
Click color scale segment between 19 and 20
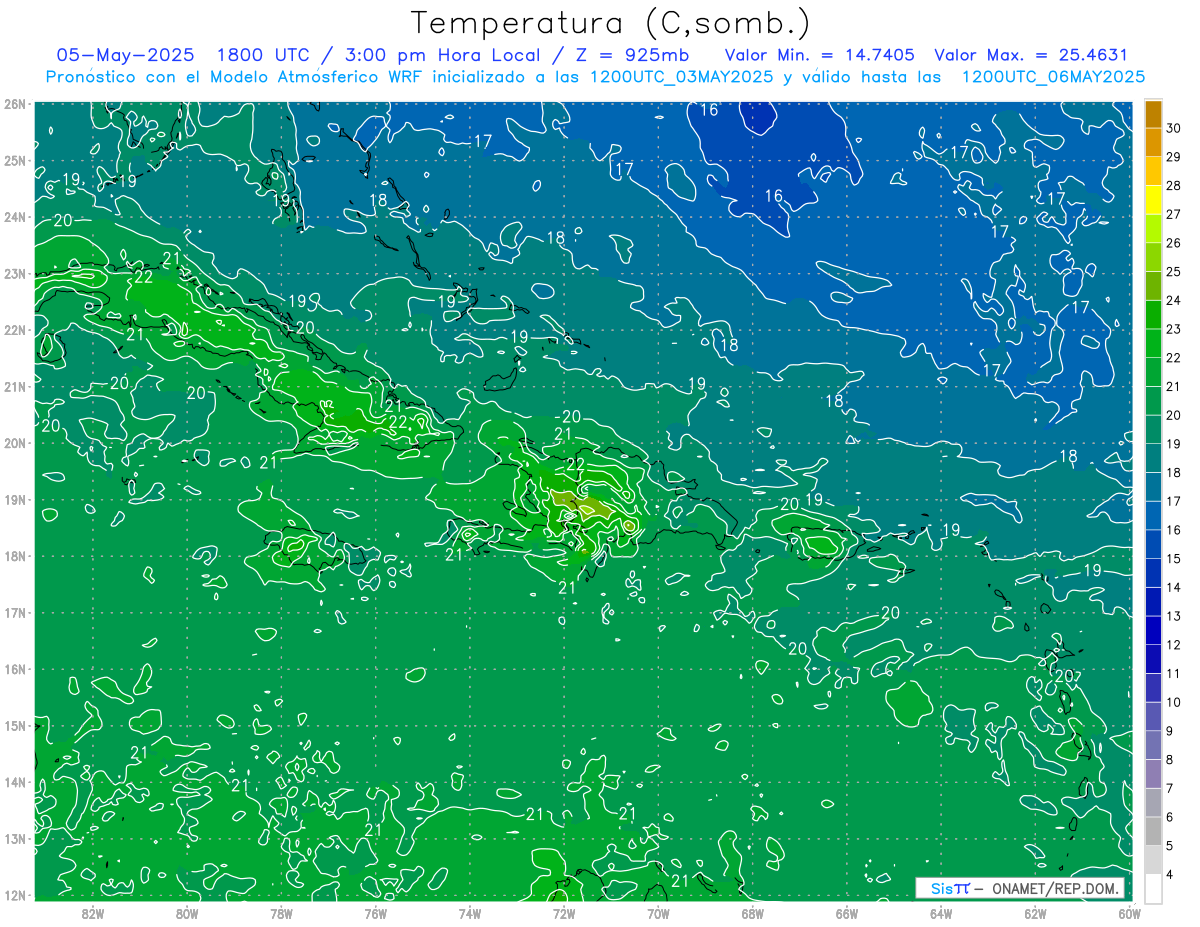pos(1153,429)
